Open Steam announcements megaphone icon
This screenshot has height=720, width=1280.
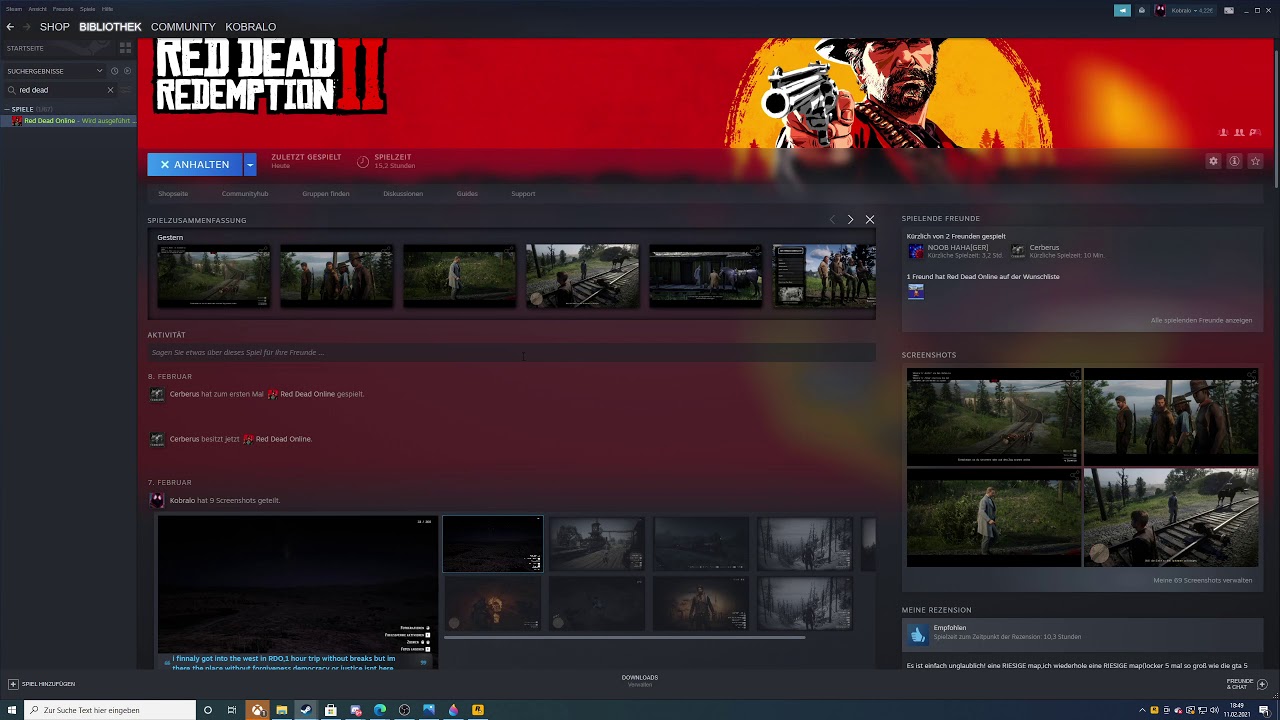pos(1122,10)
